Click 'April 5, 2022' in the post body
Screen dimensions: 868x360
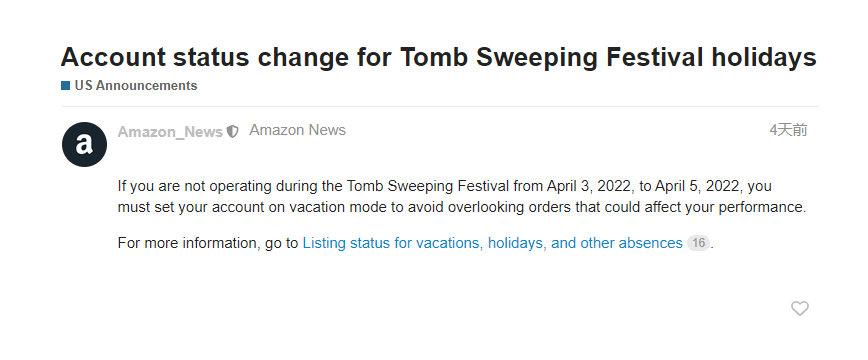(698, 186)
